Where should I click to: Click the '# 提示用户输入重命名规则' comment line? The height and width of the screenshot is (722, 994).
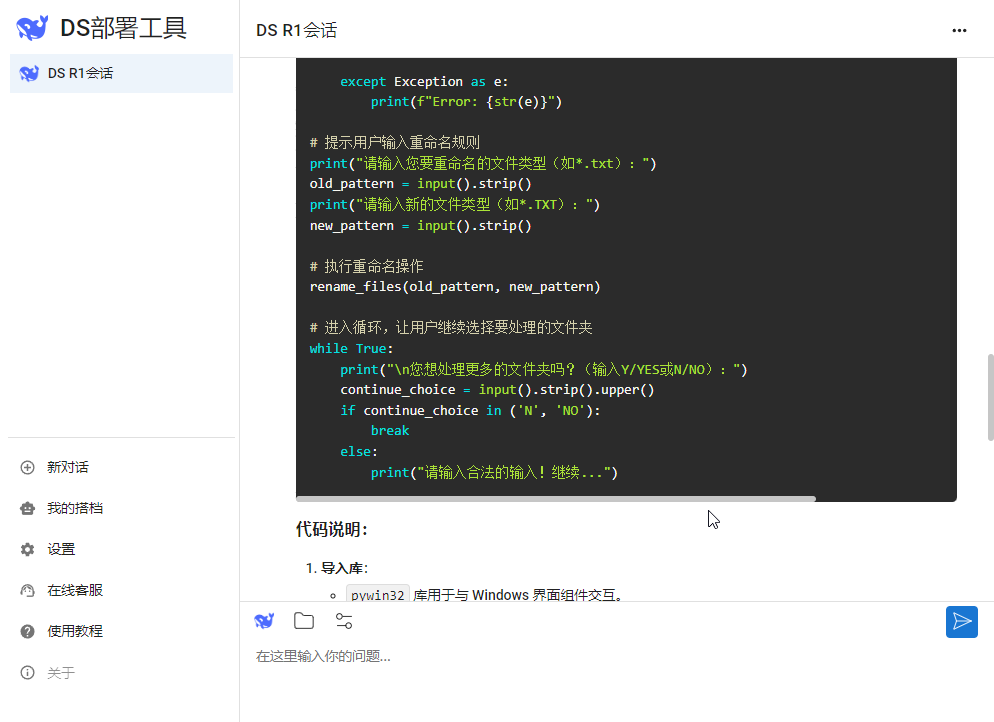[x=394, y=143]
